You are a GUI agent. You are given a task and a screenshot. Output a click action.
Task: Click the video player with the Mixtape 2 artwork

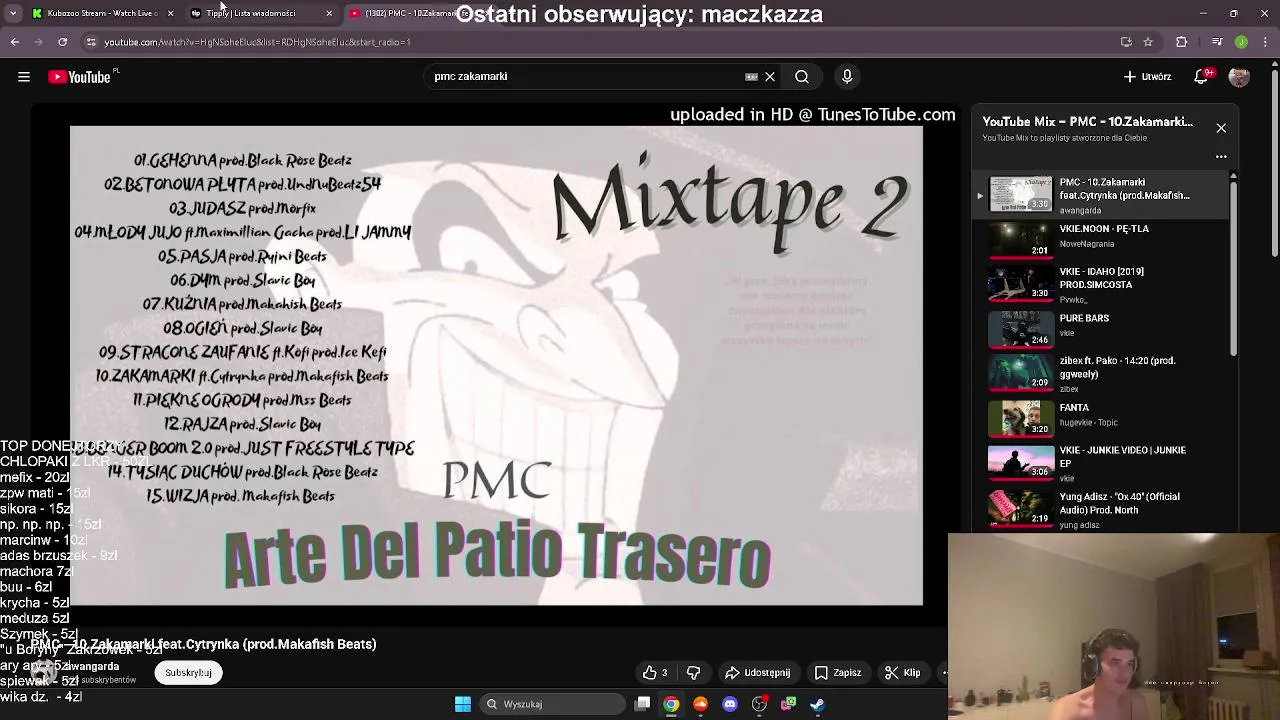pyautogui.click(x=496, y=365)
